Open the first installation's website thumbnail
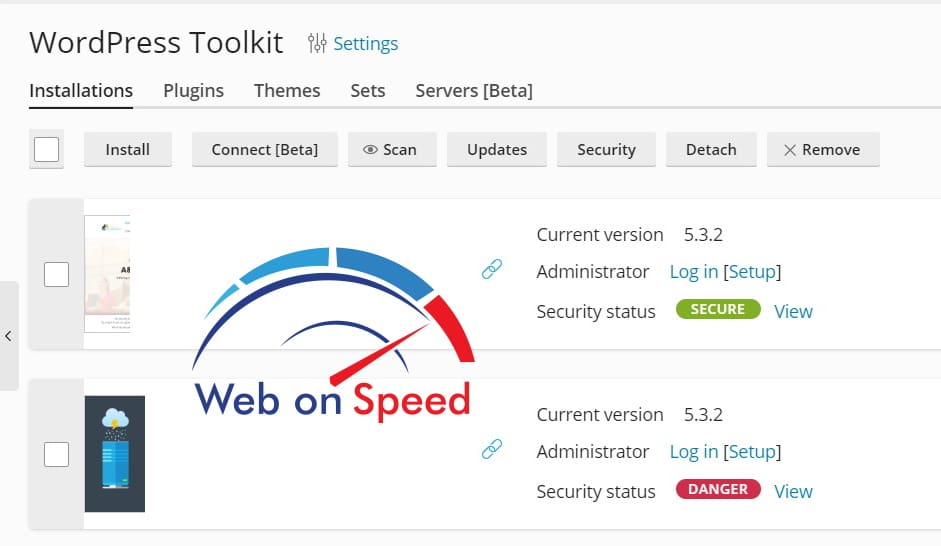Viewport: 941px width, 546px height. [107, 274]
